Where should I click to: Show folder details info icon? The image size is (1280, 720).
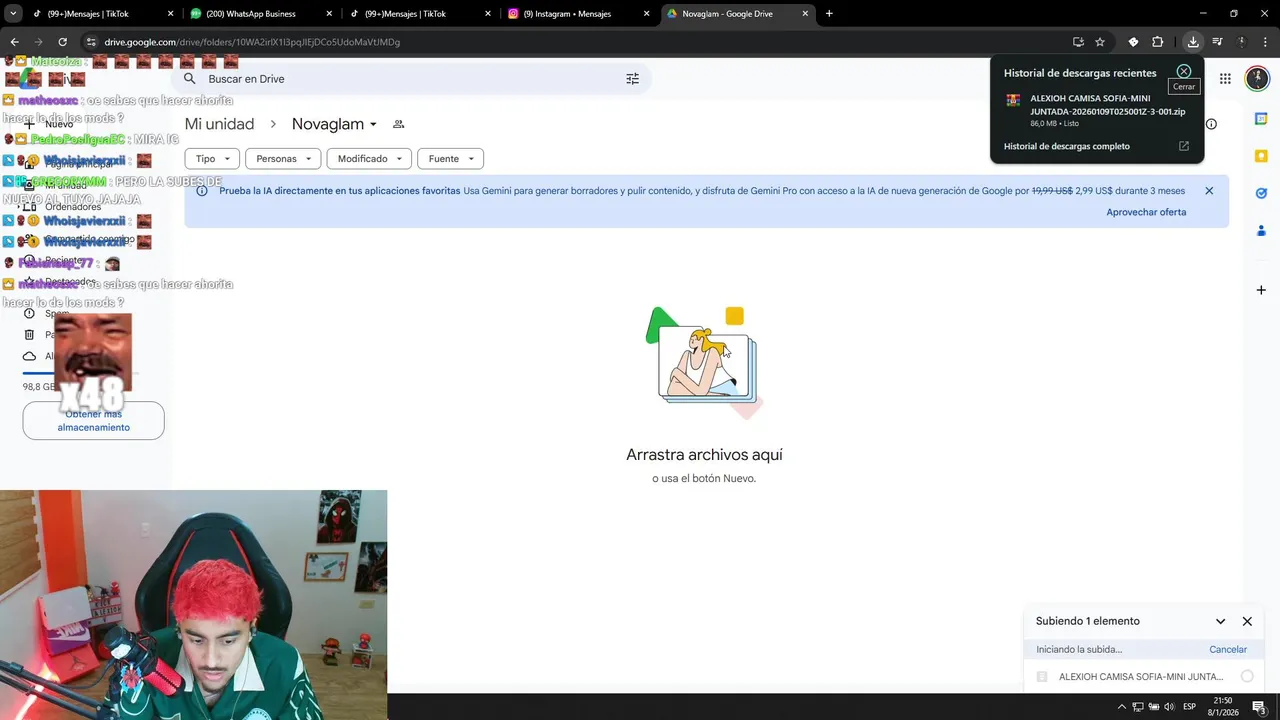(x=1211, y=124)
